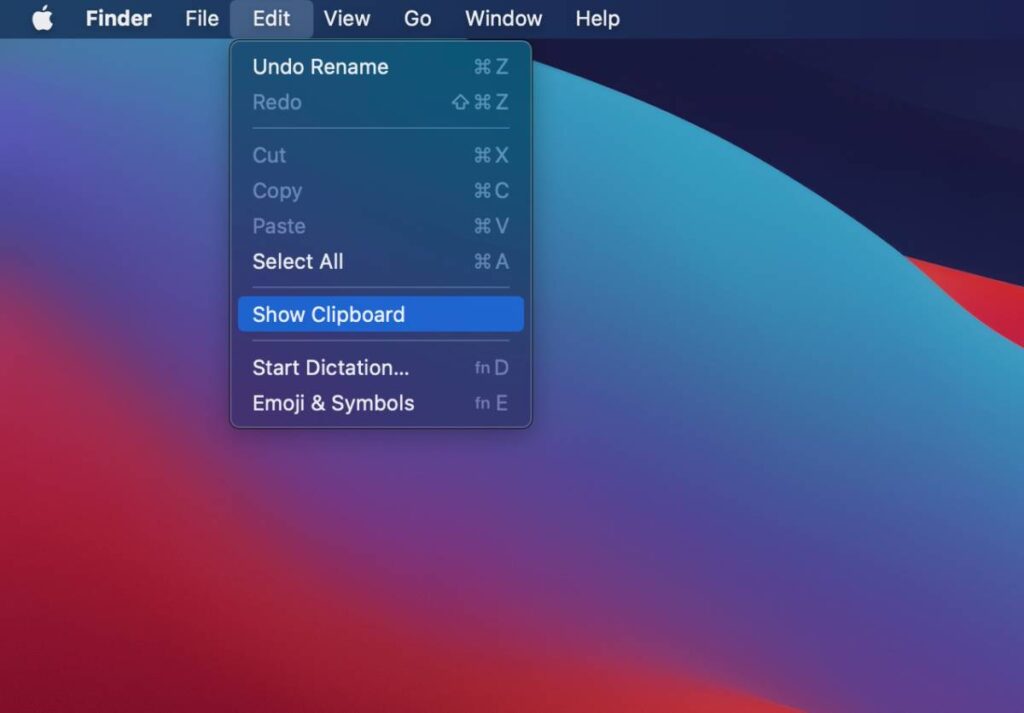
Task: Open the File menu
Action: point(200,18)
